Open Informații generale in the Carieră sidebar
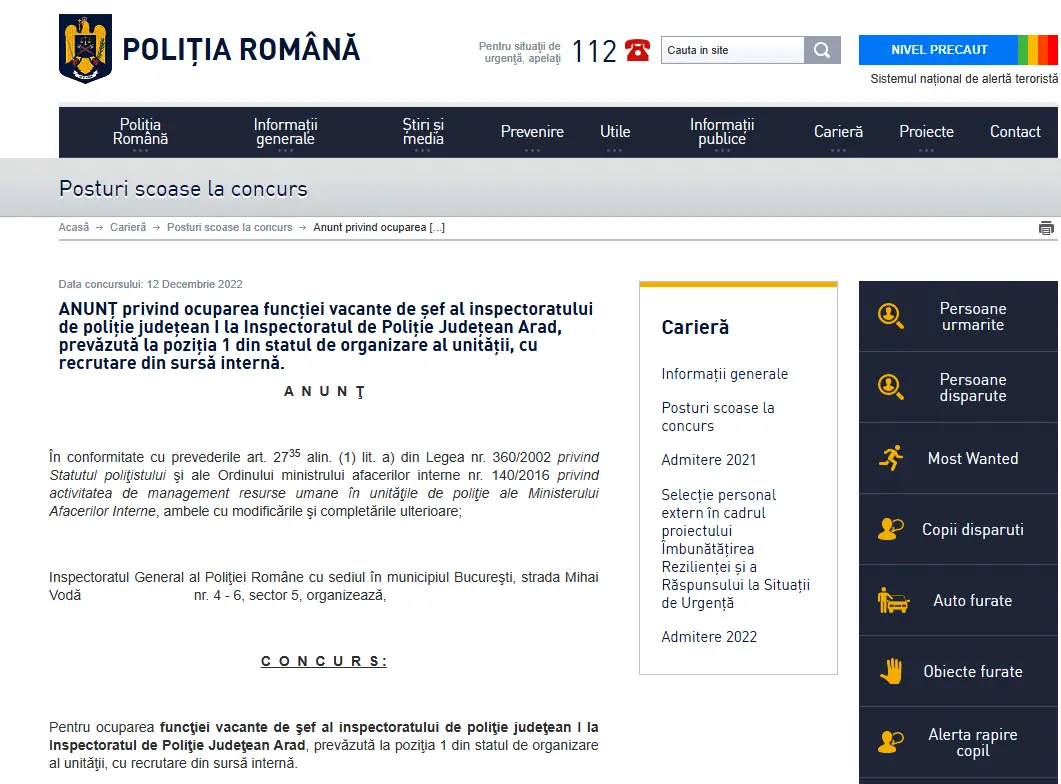1061x784 pixels. 725,374
